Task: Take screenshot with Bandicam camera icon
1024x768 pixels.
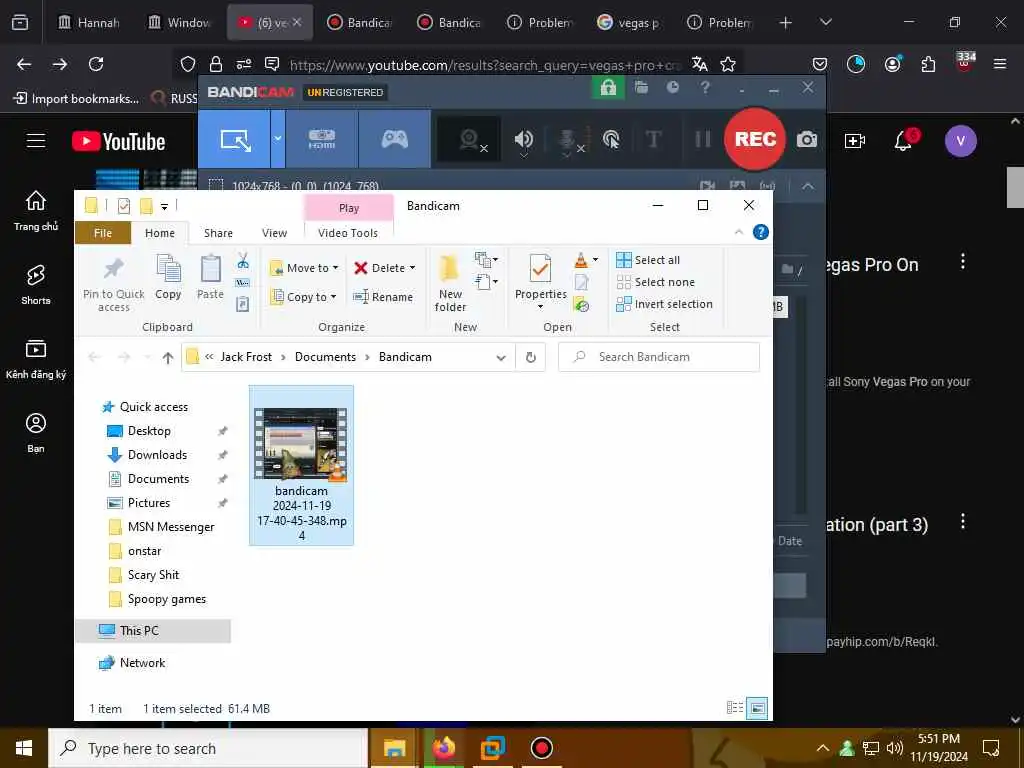Action: pyautogui.click(x=807, y=139)
